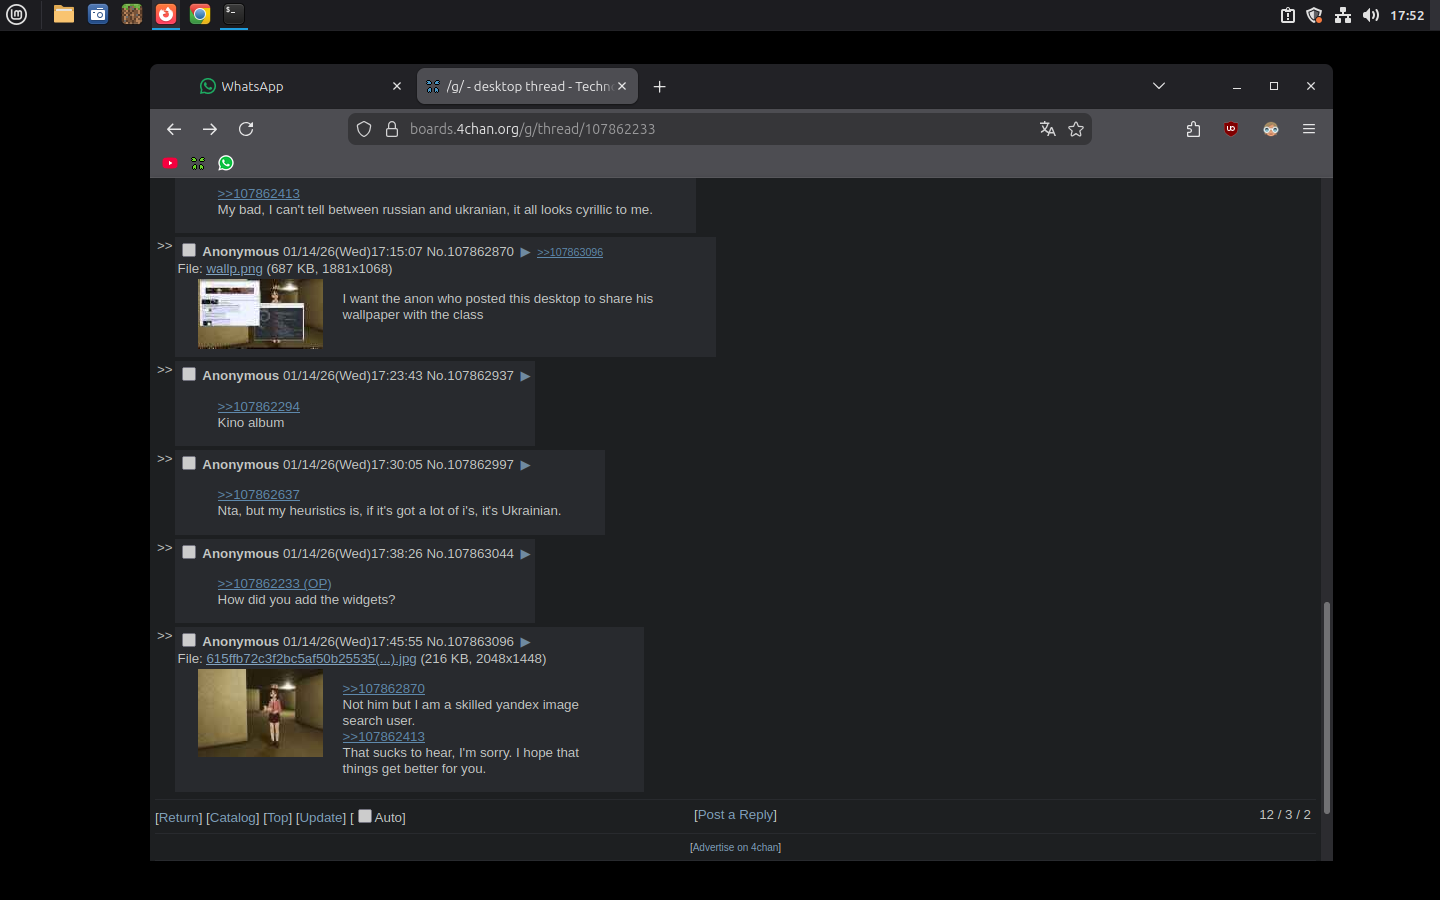Reload the current 4chan page
Screen dimensions: 1440x900
[246, 129]
